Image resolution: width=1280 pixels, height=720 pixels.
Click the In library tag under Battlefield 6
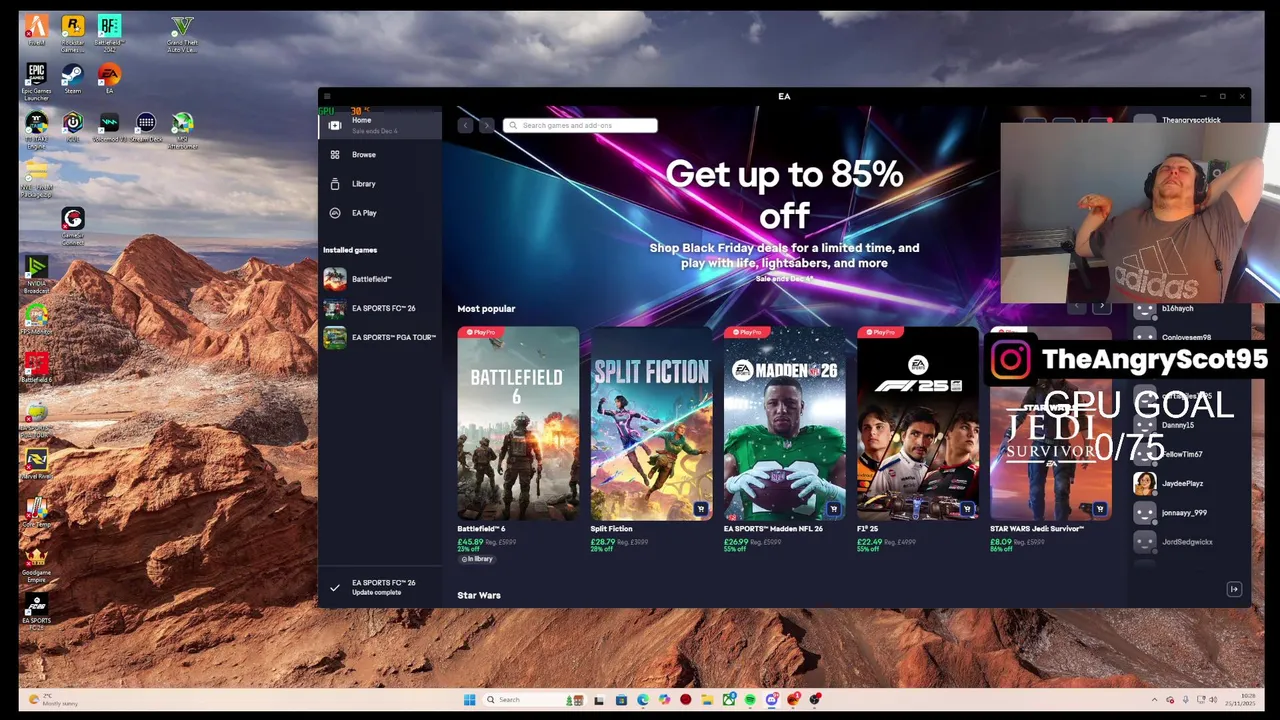(x=476, y=559)
